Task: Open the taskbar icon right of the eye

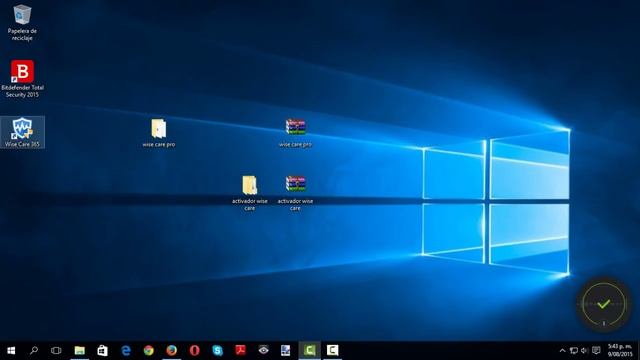Action: click(286, 351)
